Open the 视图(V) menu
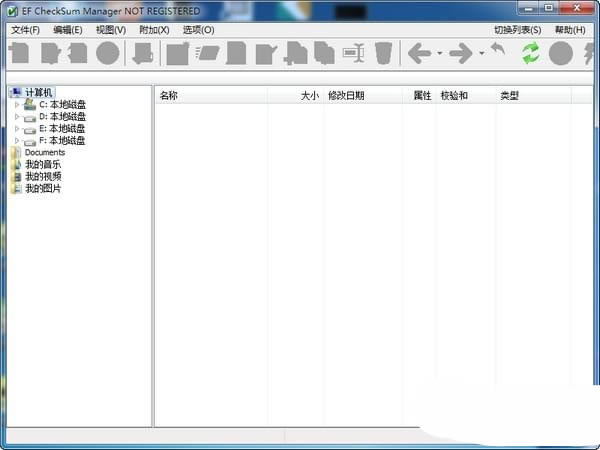The image size is (600, 450). tap(111, 30)
